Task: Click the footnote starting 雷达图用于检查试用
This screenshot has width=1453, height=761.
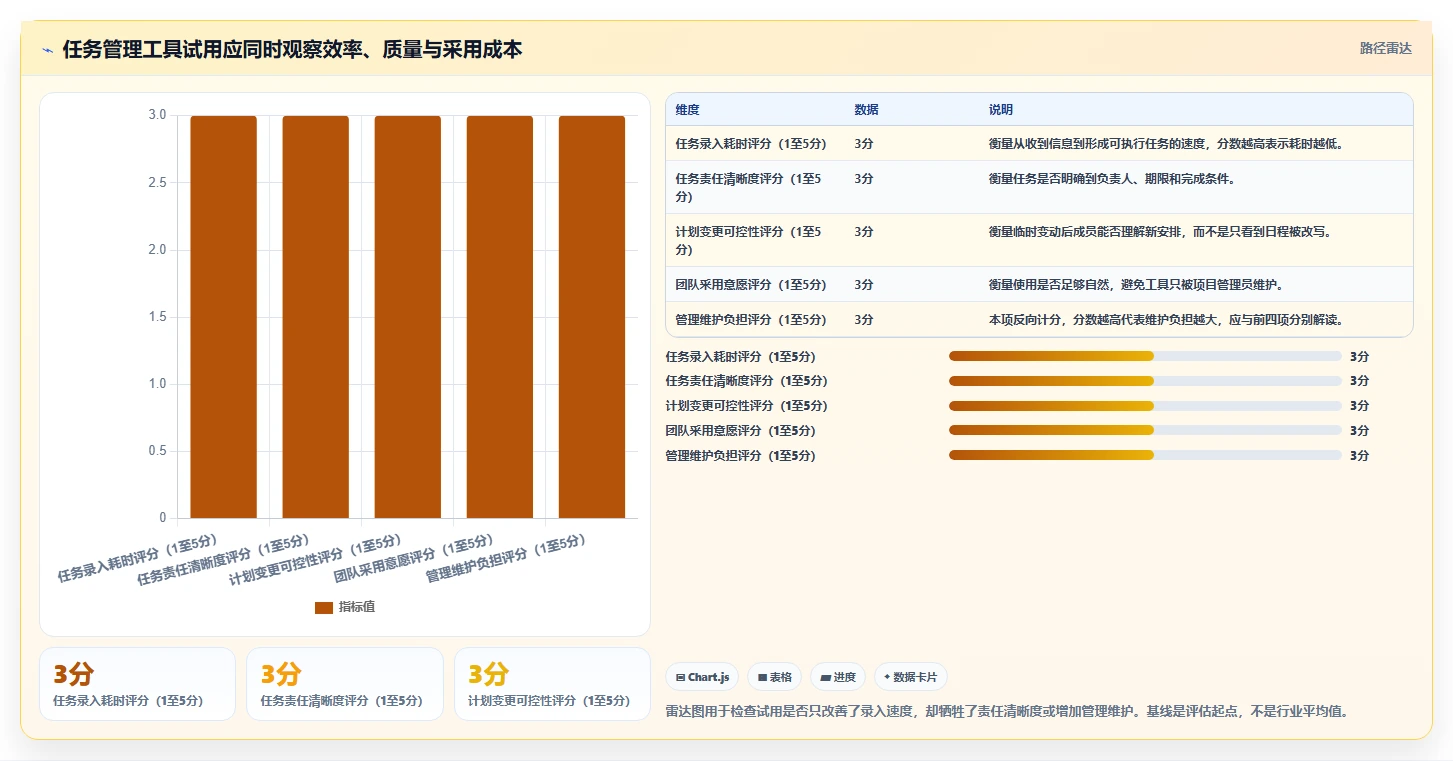Action: coord(1010,712)
